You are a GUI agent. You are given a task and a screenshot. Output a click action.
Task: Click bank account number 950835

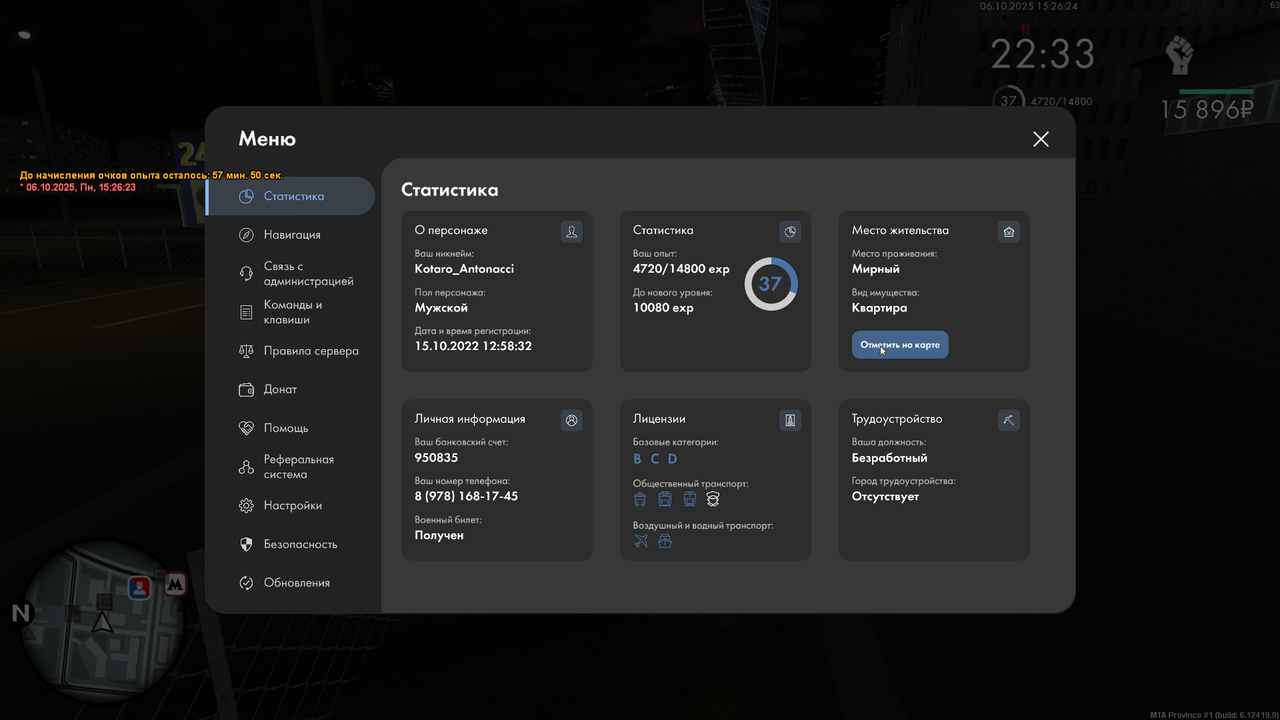(x=436, y=458)
